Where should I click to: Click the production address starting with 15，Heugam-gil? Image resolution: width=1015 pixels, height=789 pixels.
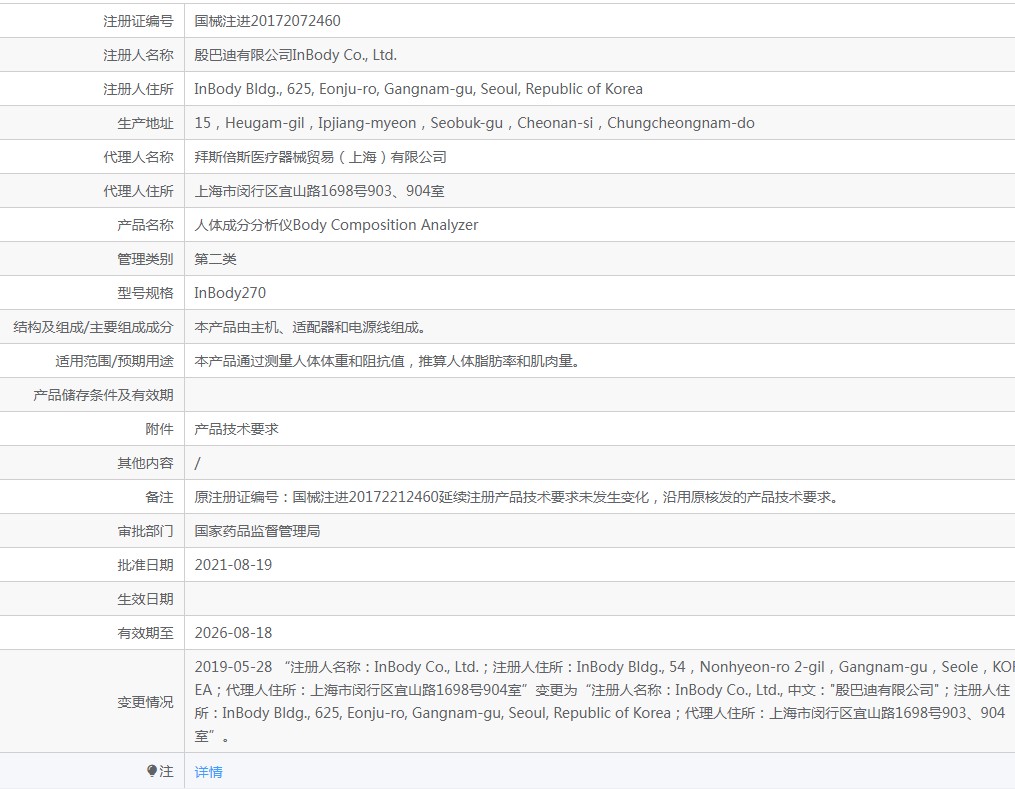point(474,123)
